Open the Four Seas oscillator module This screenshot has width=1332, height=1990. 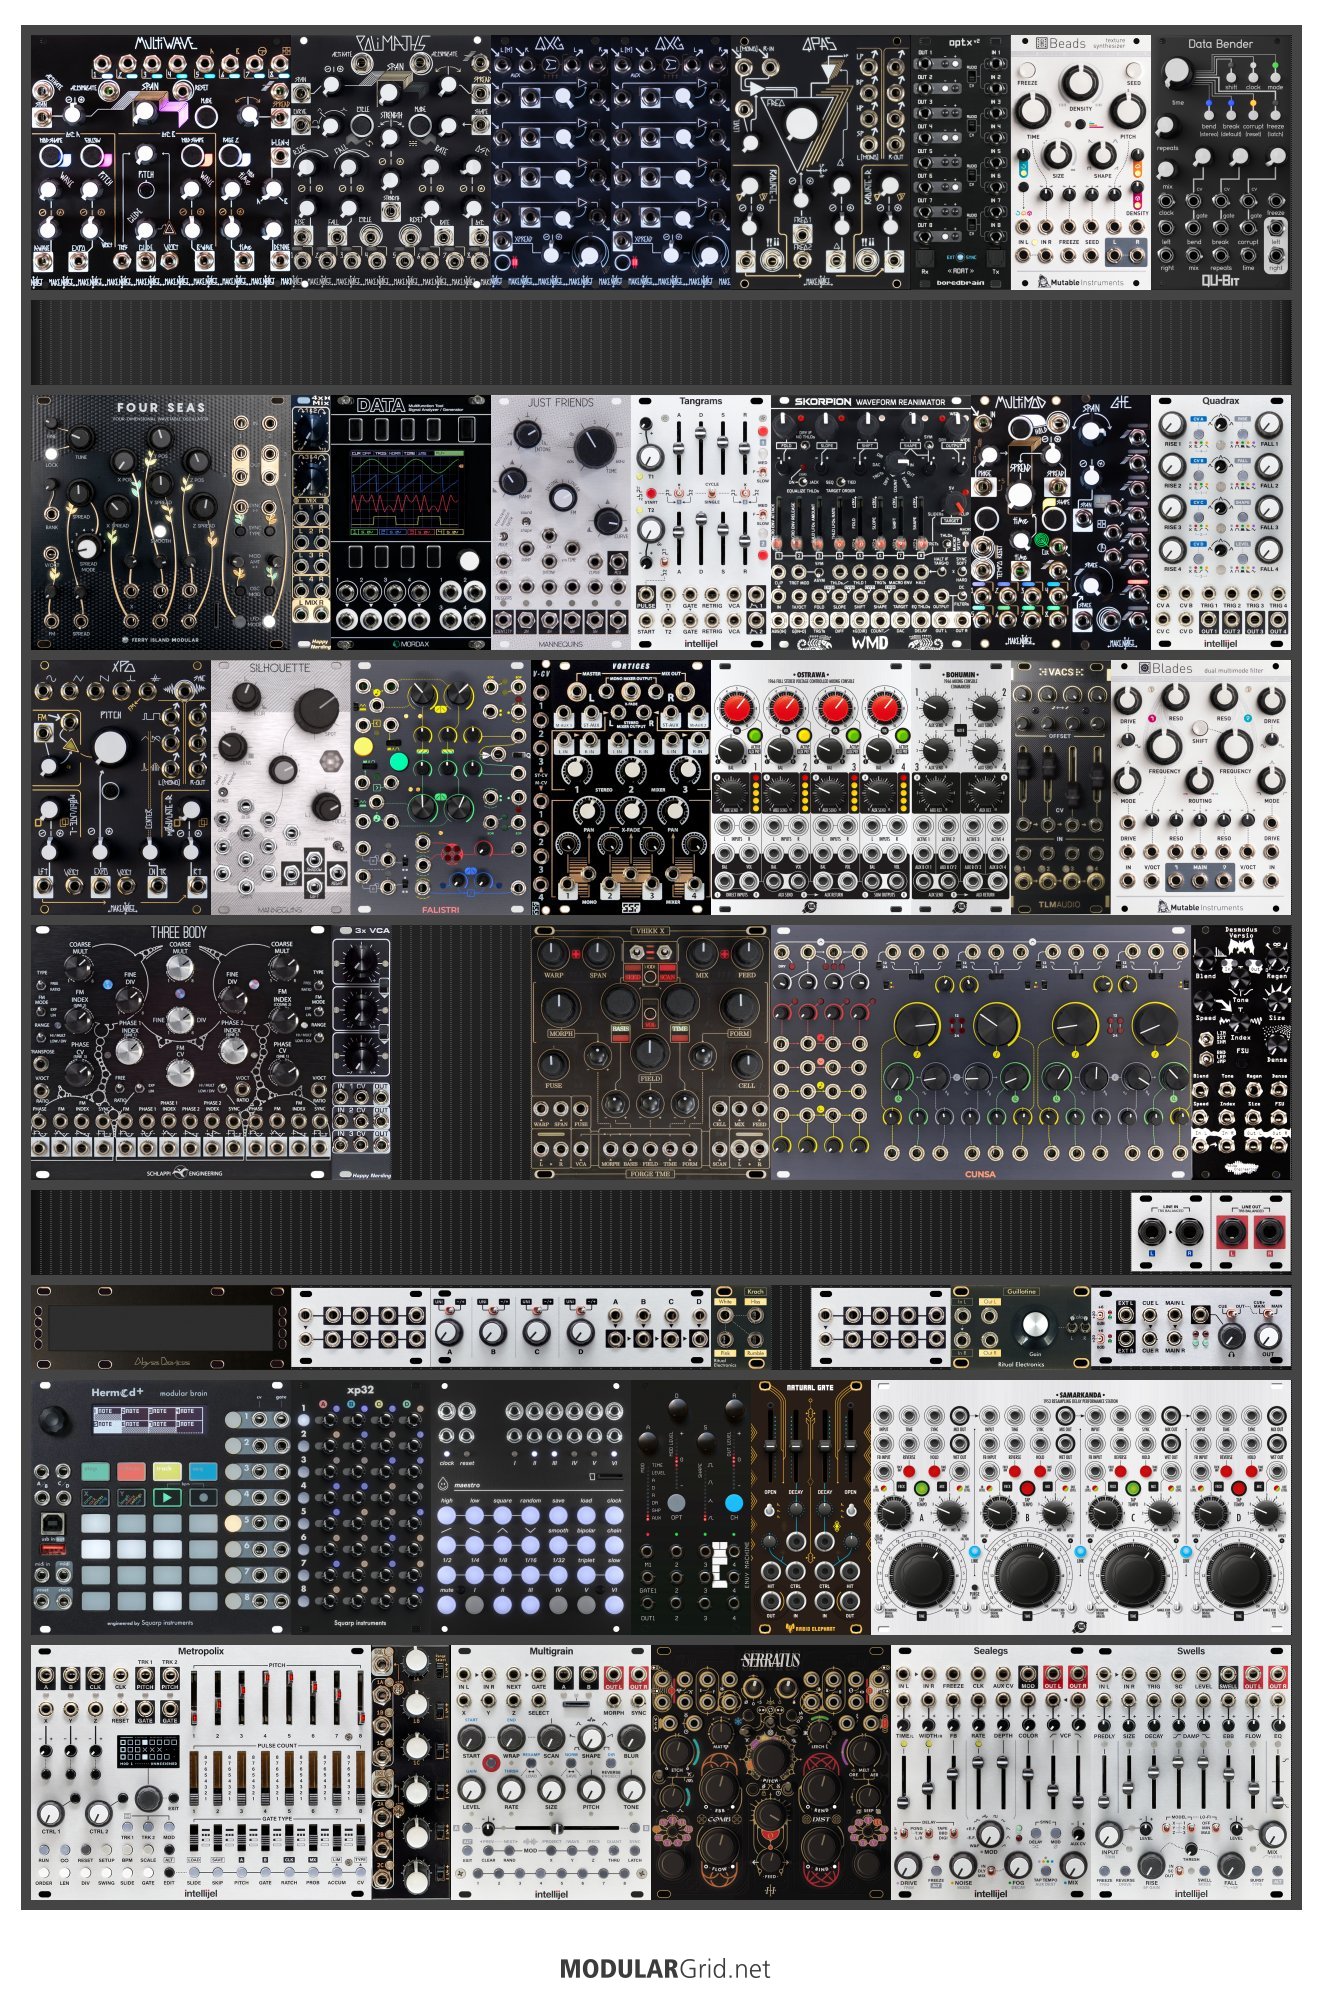click(x=161, y=522)
